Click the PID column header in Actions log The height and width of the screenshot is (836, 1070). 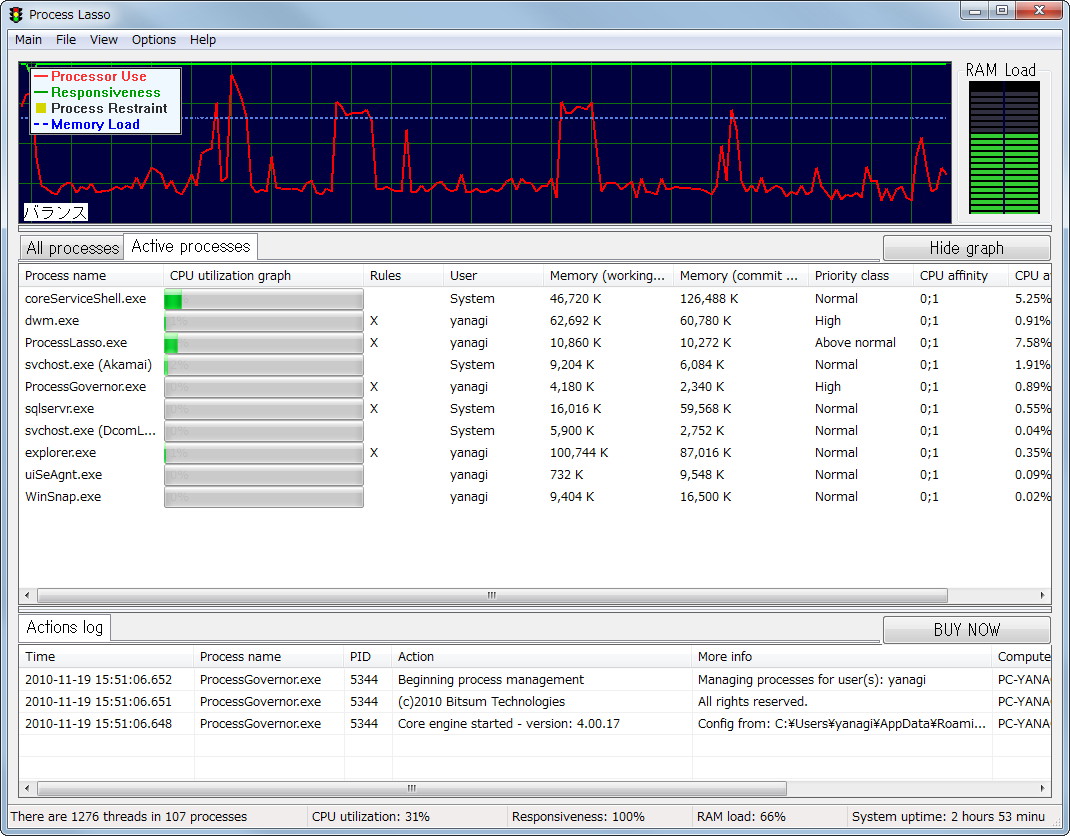click(x=368, y=657)
